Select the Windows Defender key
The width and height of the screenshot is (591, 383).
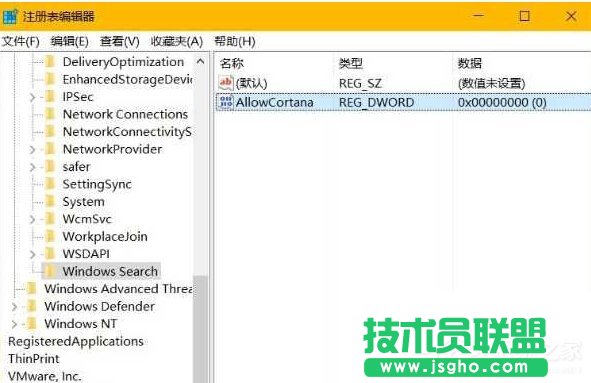(x=100, y=306)
